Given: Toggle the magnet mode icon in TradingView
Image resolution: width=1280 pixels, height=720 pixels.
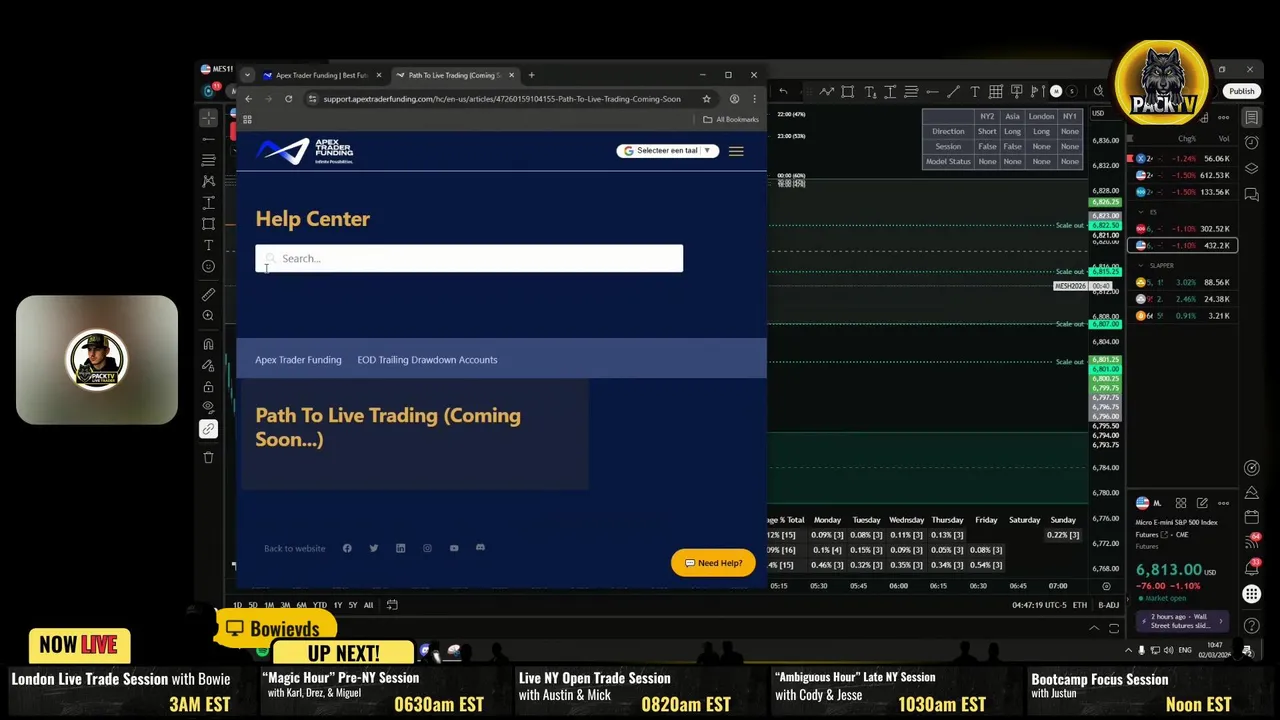Looking at the screenshot, I should click(x=208, y=344).
